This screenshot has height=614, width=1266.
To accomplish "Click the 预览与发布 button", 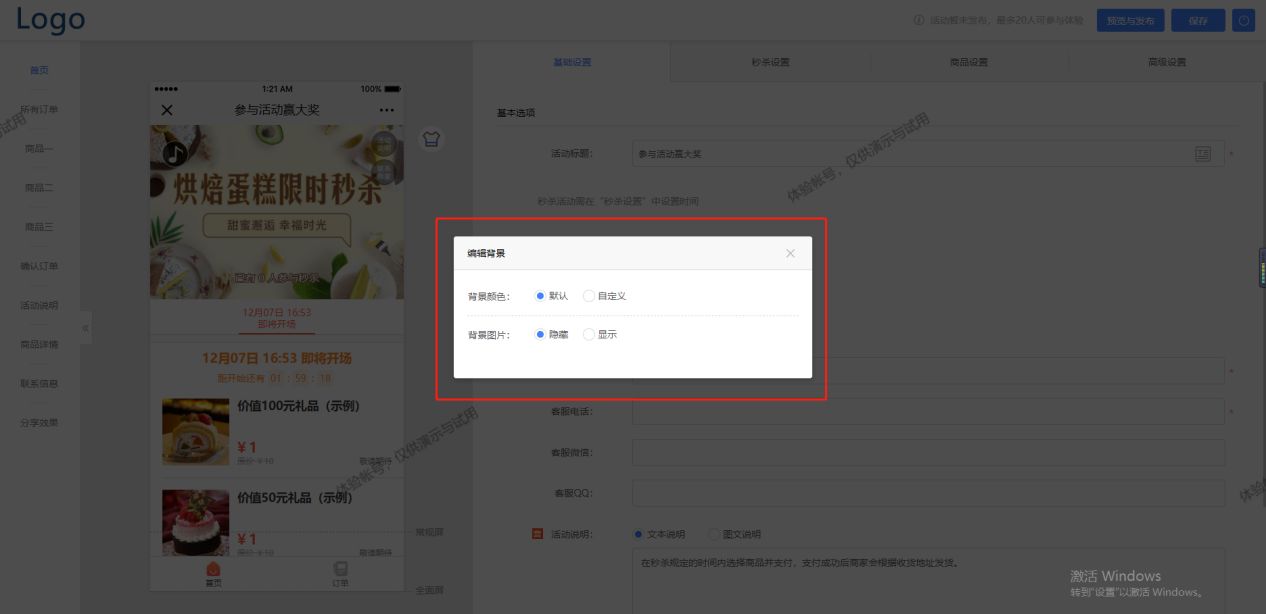I will [1129, 19].
